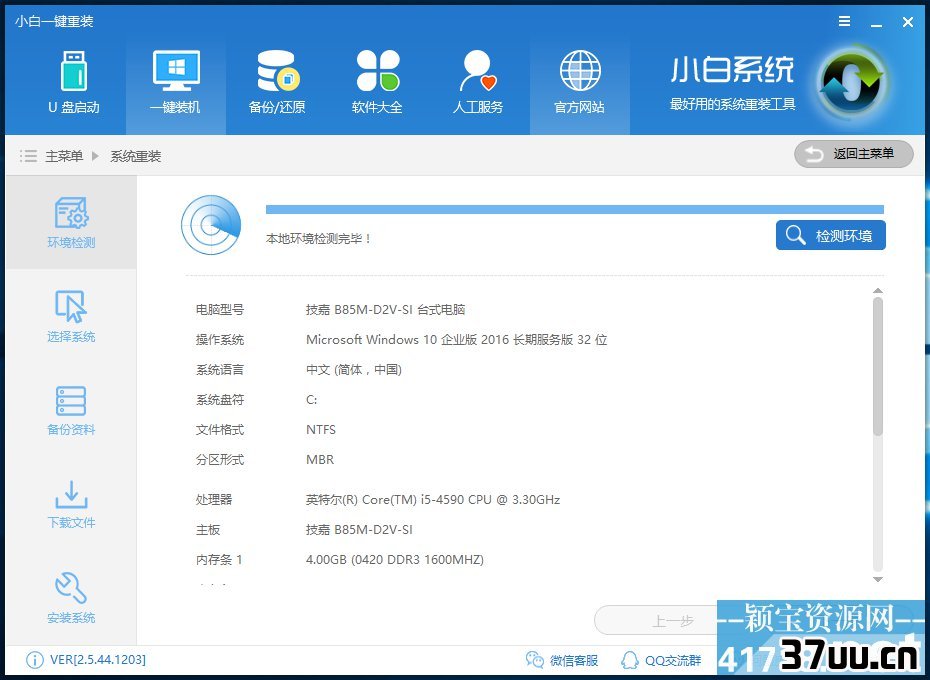Open 微信客服 link
Screen dimensions: 930x680
point(561,660)
